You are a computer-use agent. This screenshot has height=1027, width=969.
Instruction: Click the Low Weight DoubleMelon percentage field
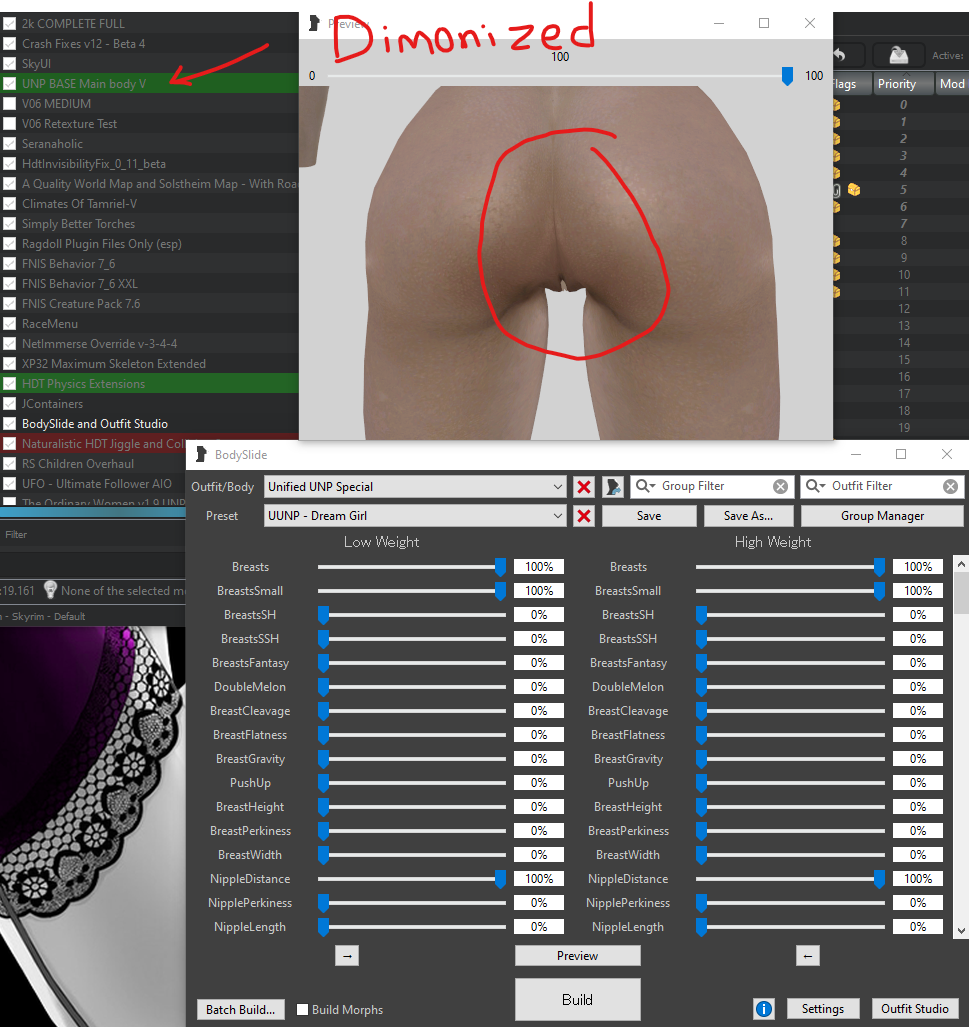[539, 686]
